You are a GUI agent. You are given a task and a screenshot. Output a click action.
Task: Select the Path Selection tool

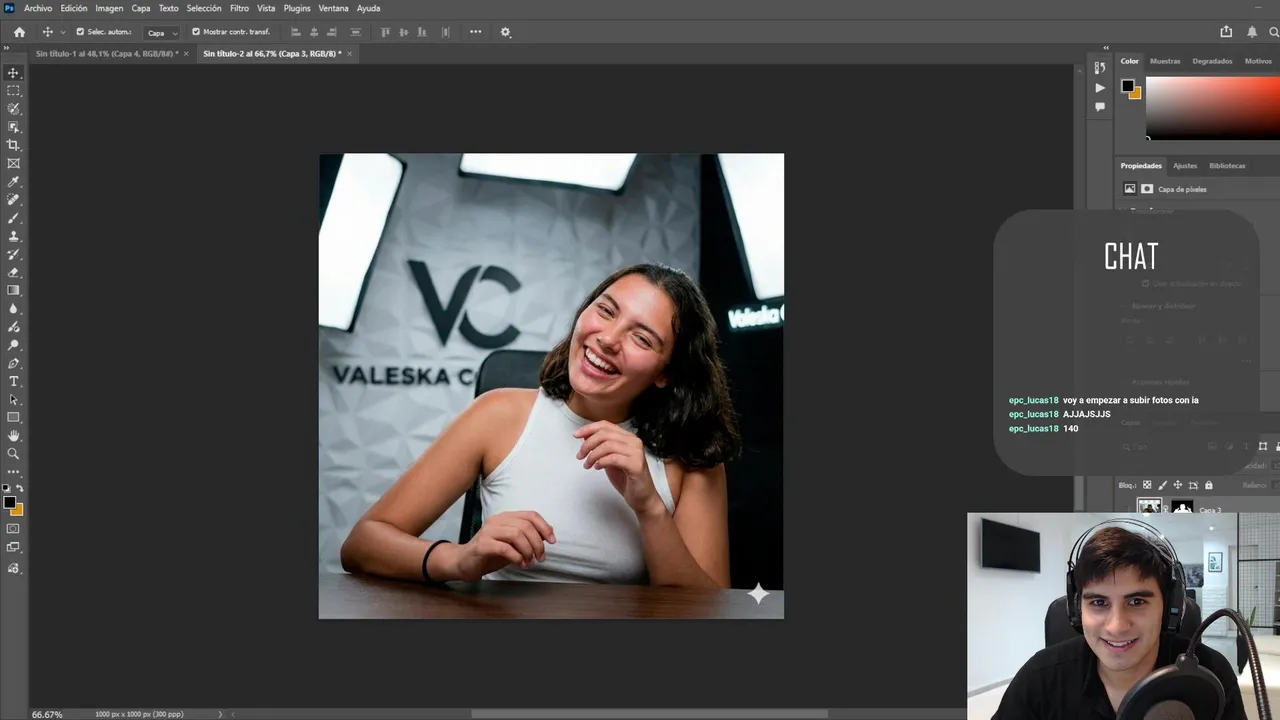coord(13,399)
